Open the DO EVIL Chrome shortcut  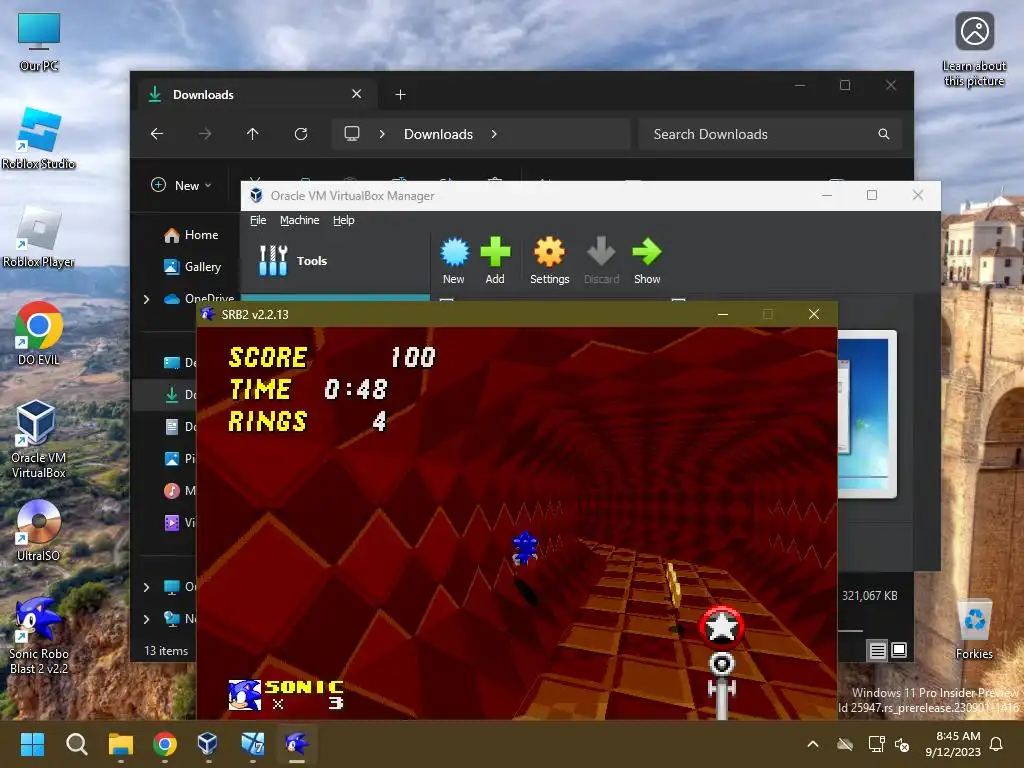coord(39,334)
